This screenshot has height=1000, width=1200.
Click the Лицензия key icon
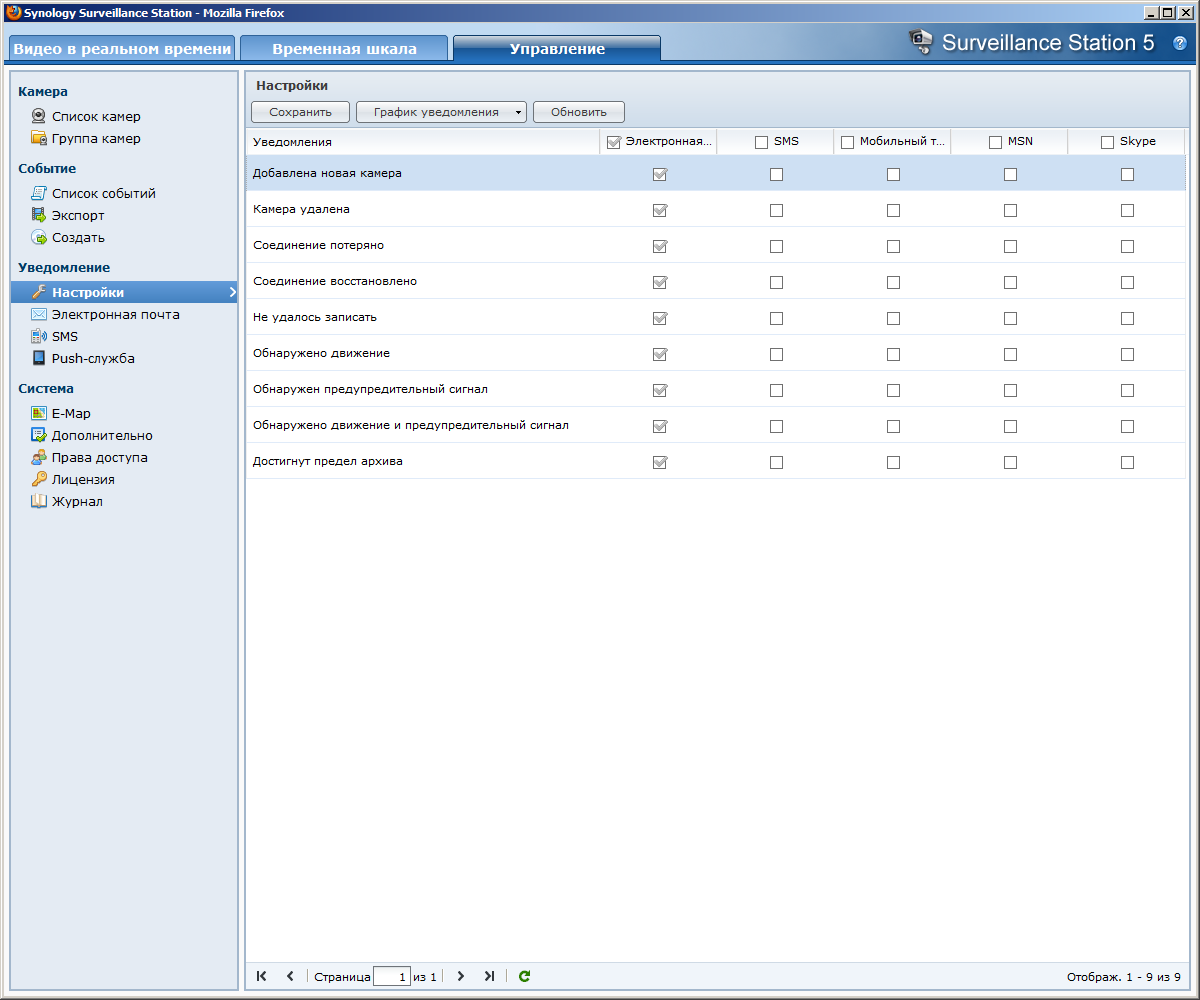coord(39,479)
